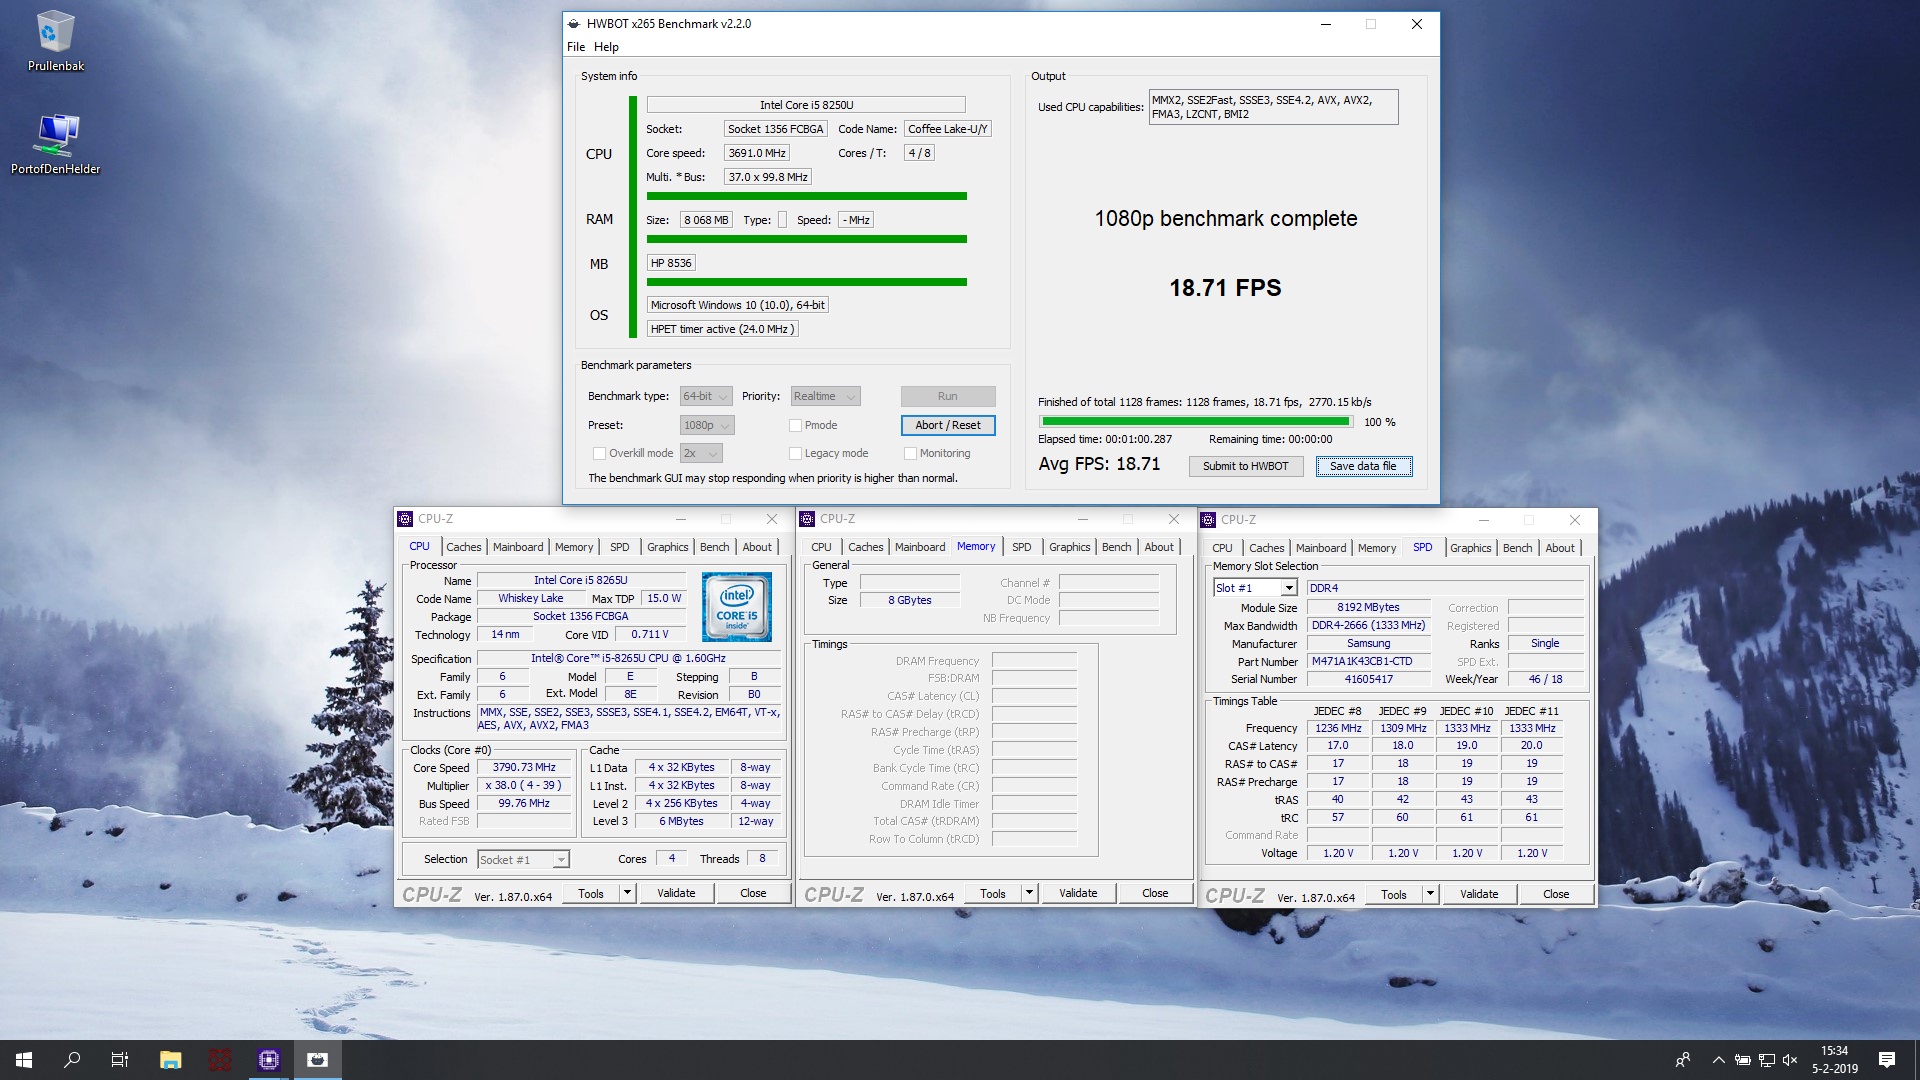The width and height of the screenshot is (1920, 1080).
Task: Open the Benchmark type 64-bit dropdown
Action: (x=706, y=397)
